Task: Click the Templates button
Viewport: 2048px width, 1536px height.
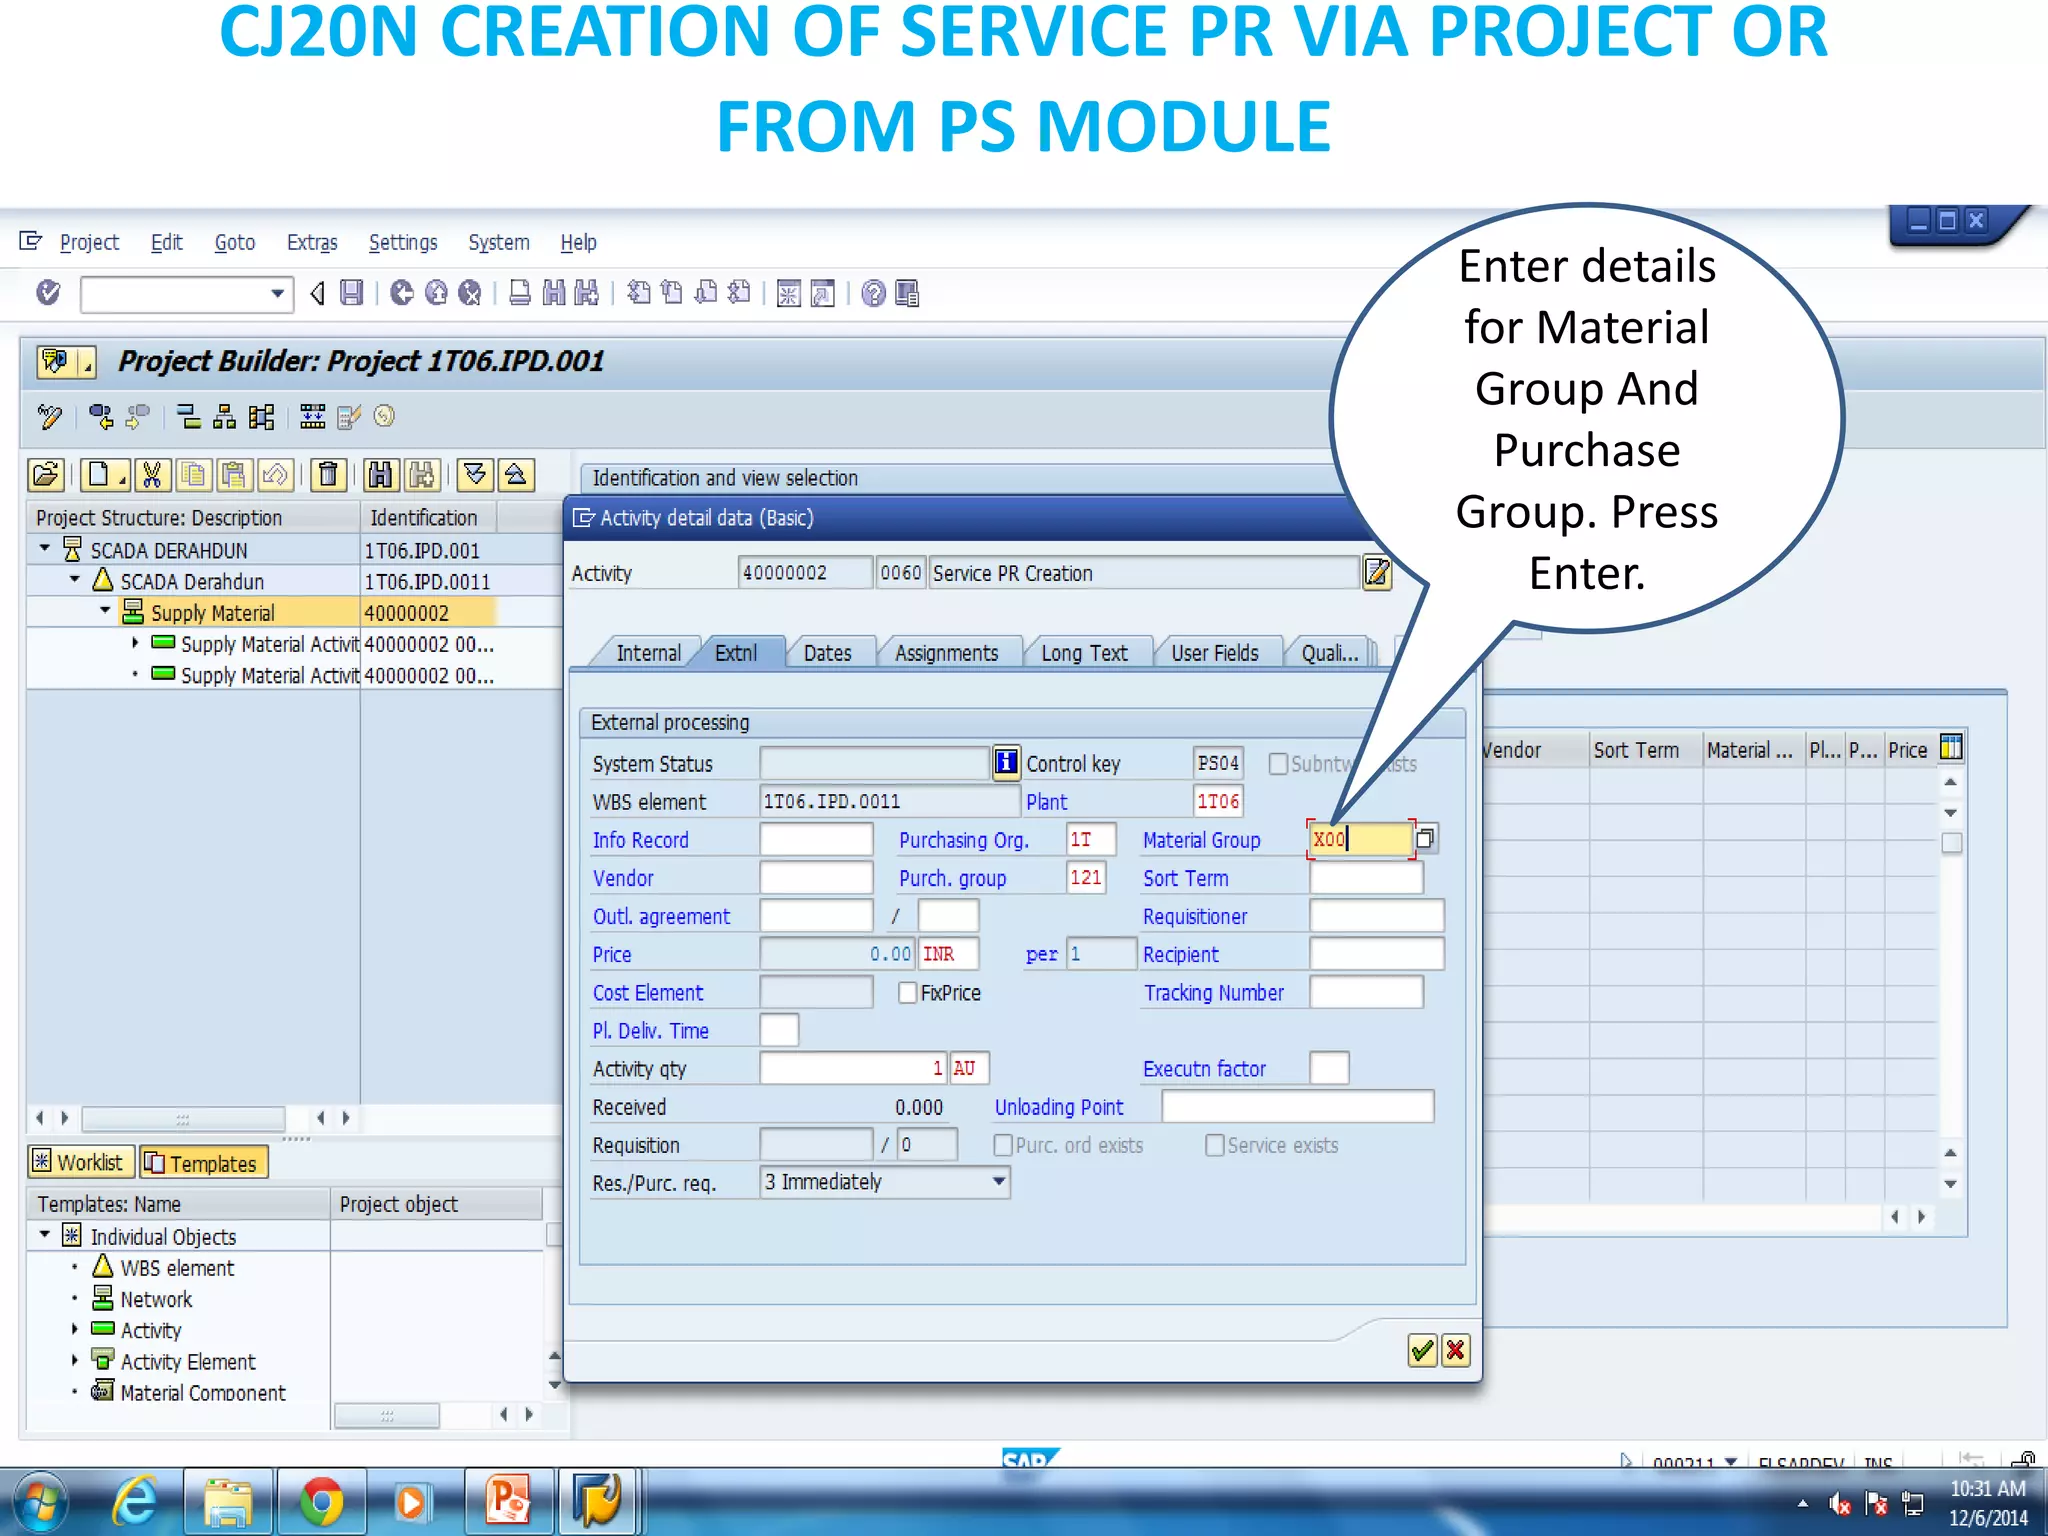Action: [x=204, y=1163]
